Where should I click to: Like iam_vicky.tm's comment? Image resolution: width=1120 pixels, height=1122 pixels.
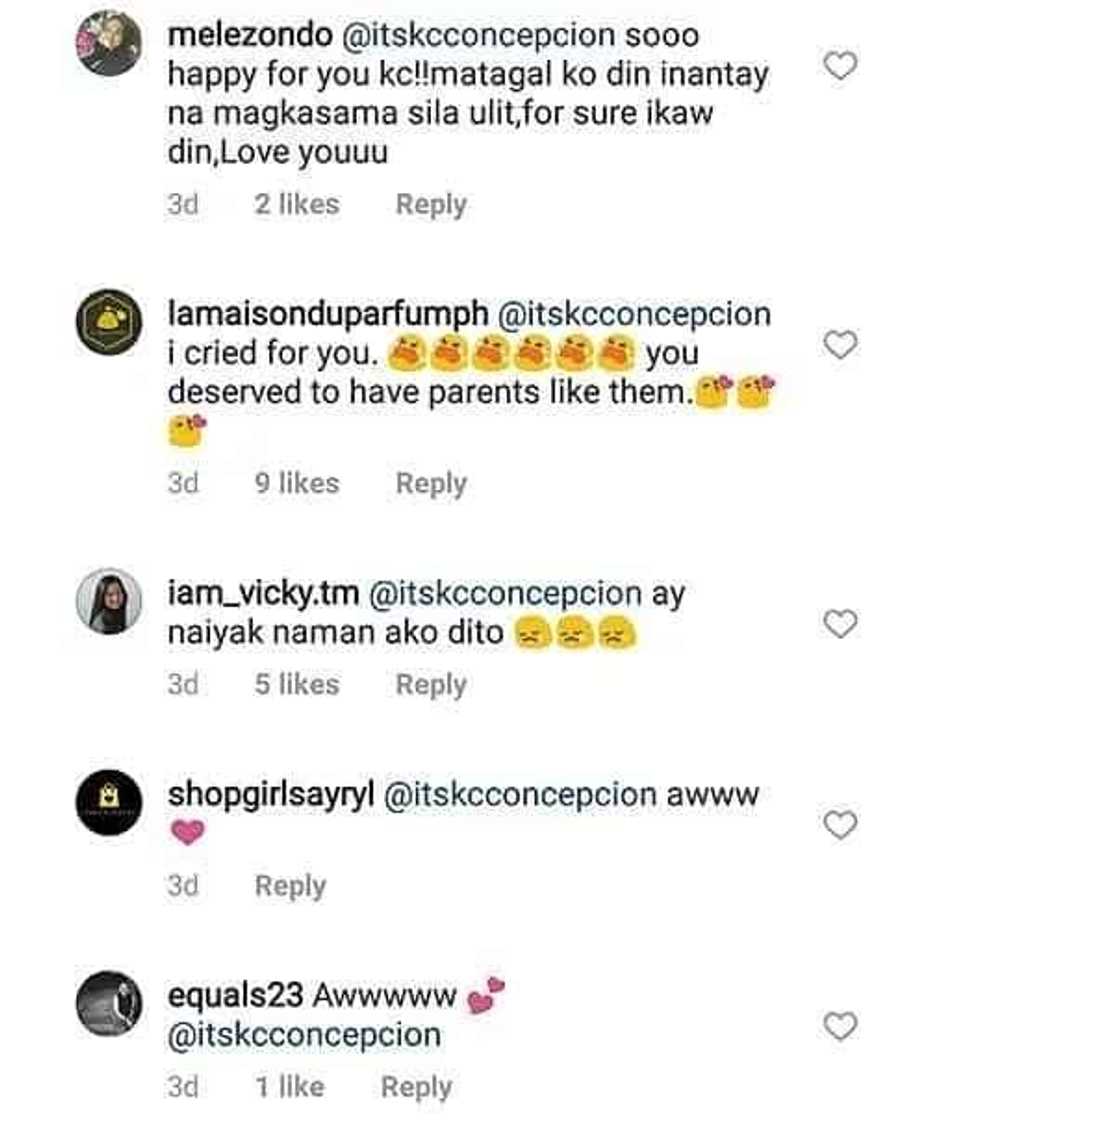pyautogui.click(x=840, y=624)
